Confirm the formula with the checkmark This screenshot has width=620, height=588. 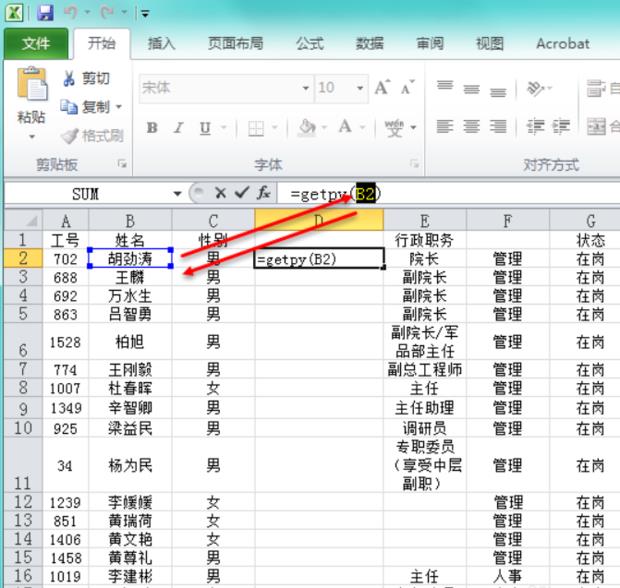pos(241,193)
